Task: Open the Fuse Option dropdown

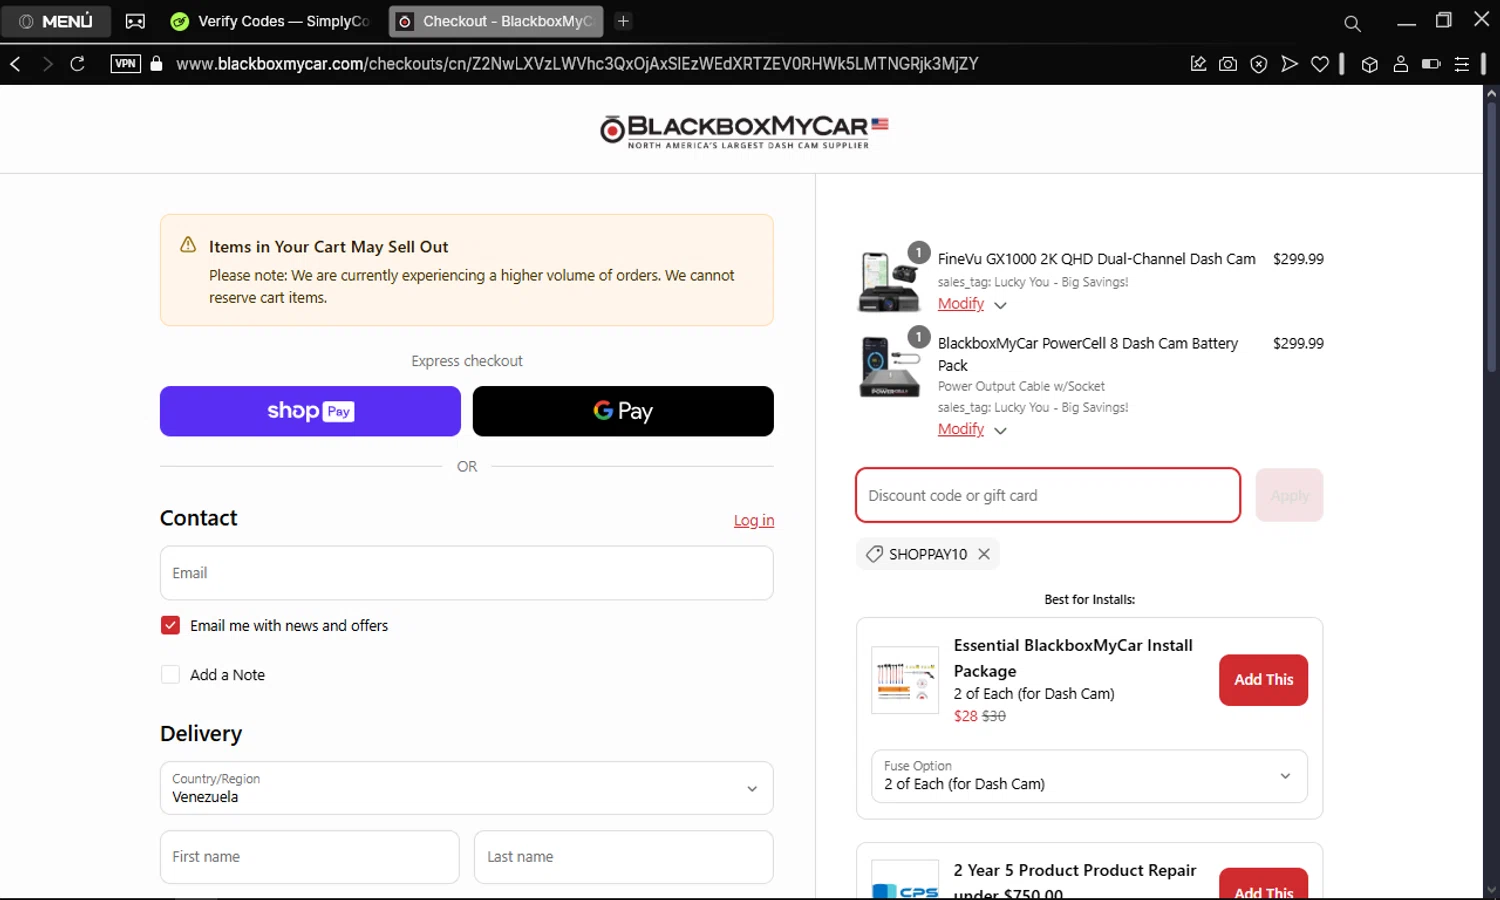Action: tap(1089, 776)
